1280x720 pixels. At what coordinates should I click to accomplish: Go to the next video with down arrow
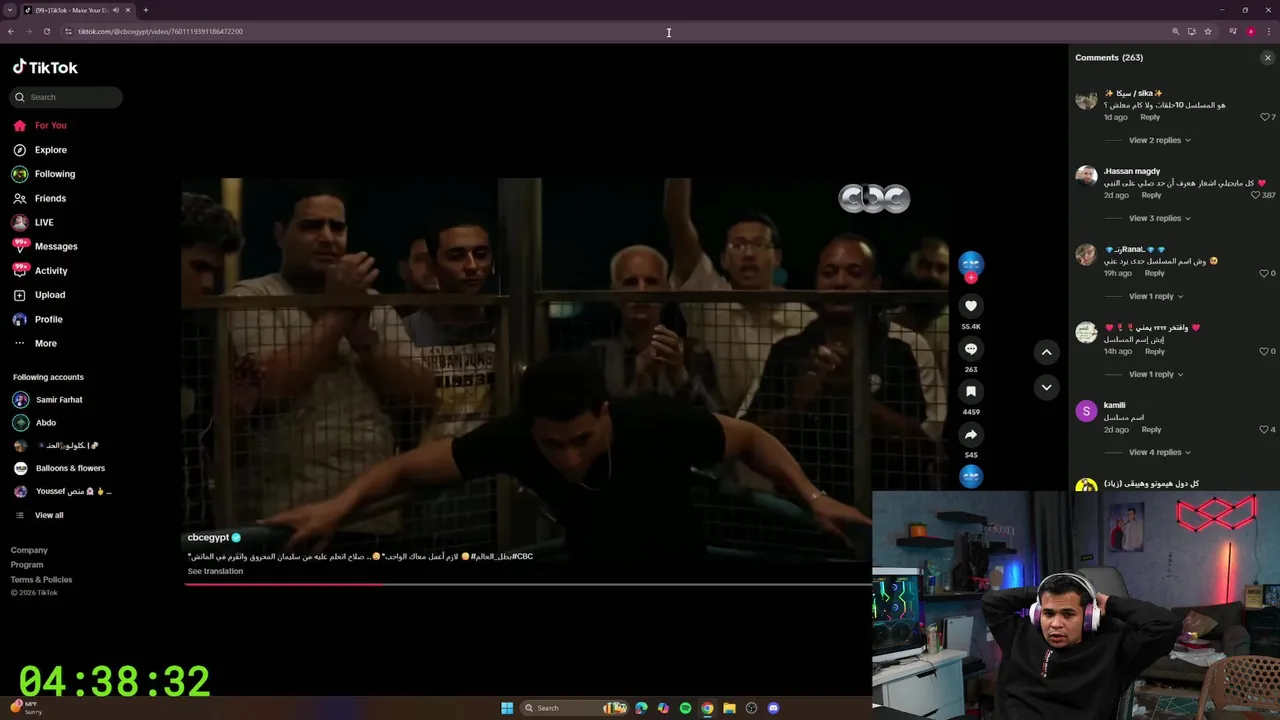coord(1046,387)
